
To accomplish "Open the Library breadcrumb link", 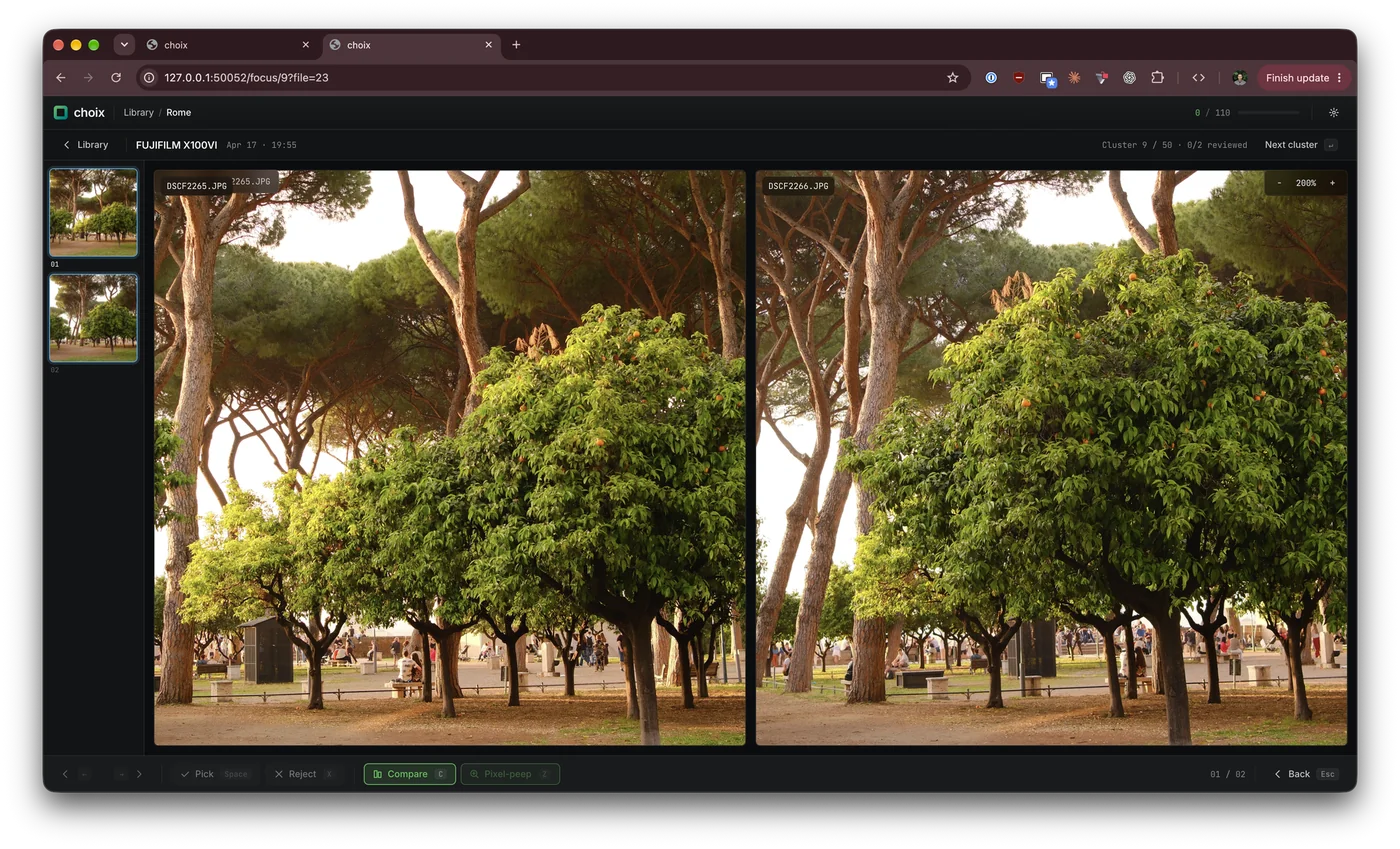I will [x=139, y=113].
